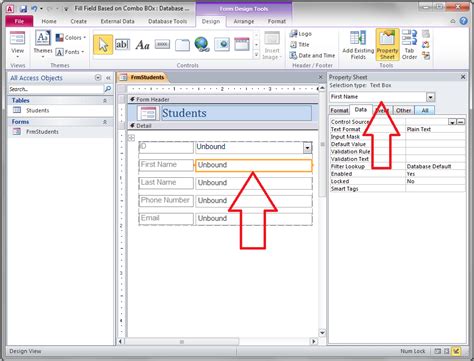Switch to Layout View in status bar
Viewport: 474px width, 361px height.
pos(447,351)
